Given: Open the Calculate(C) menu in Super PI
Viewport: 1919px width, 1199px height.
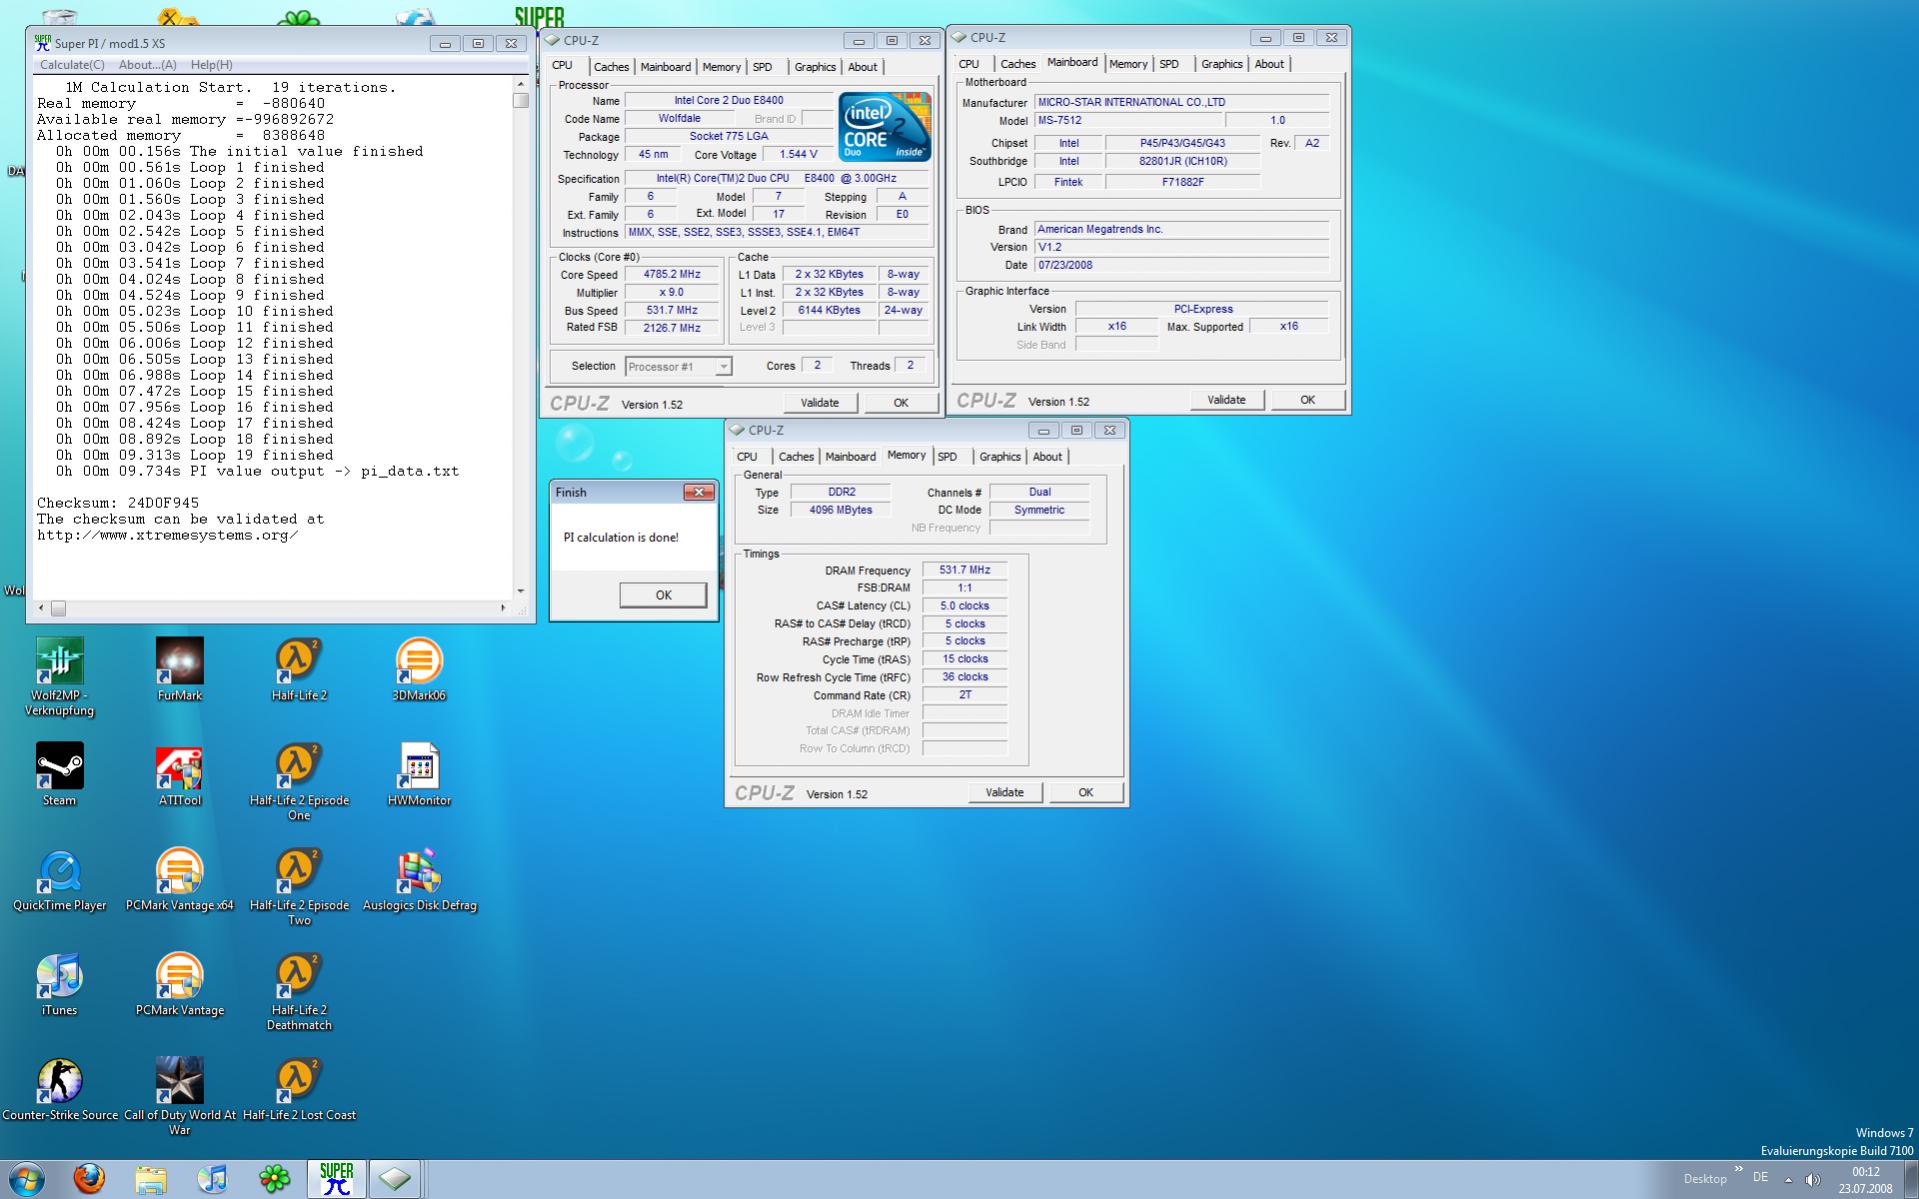Looking at the screenshot, I should (72, 65).
